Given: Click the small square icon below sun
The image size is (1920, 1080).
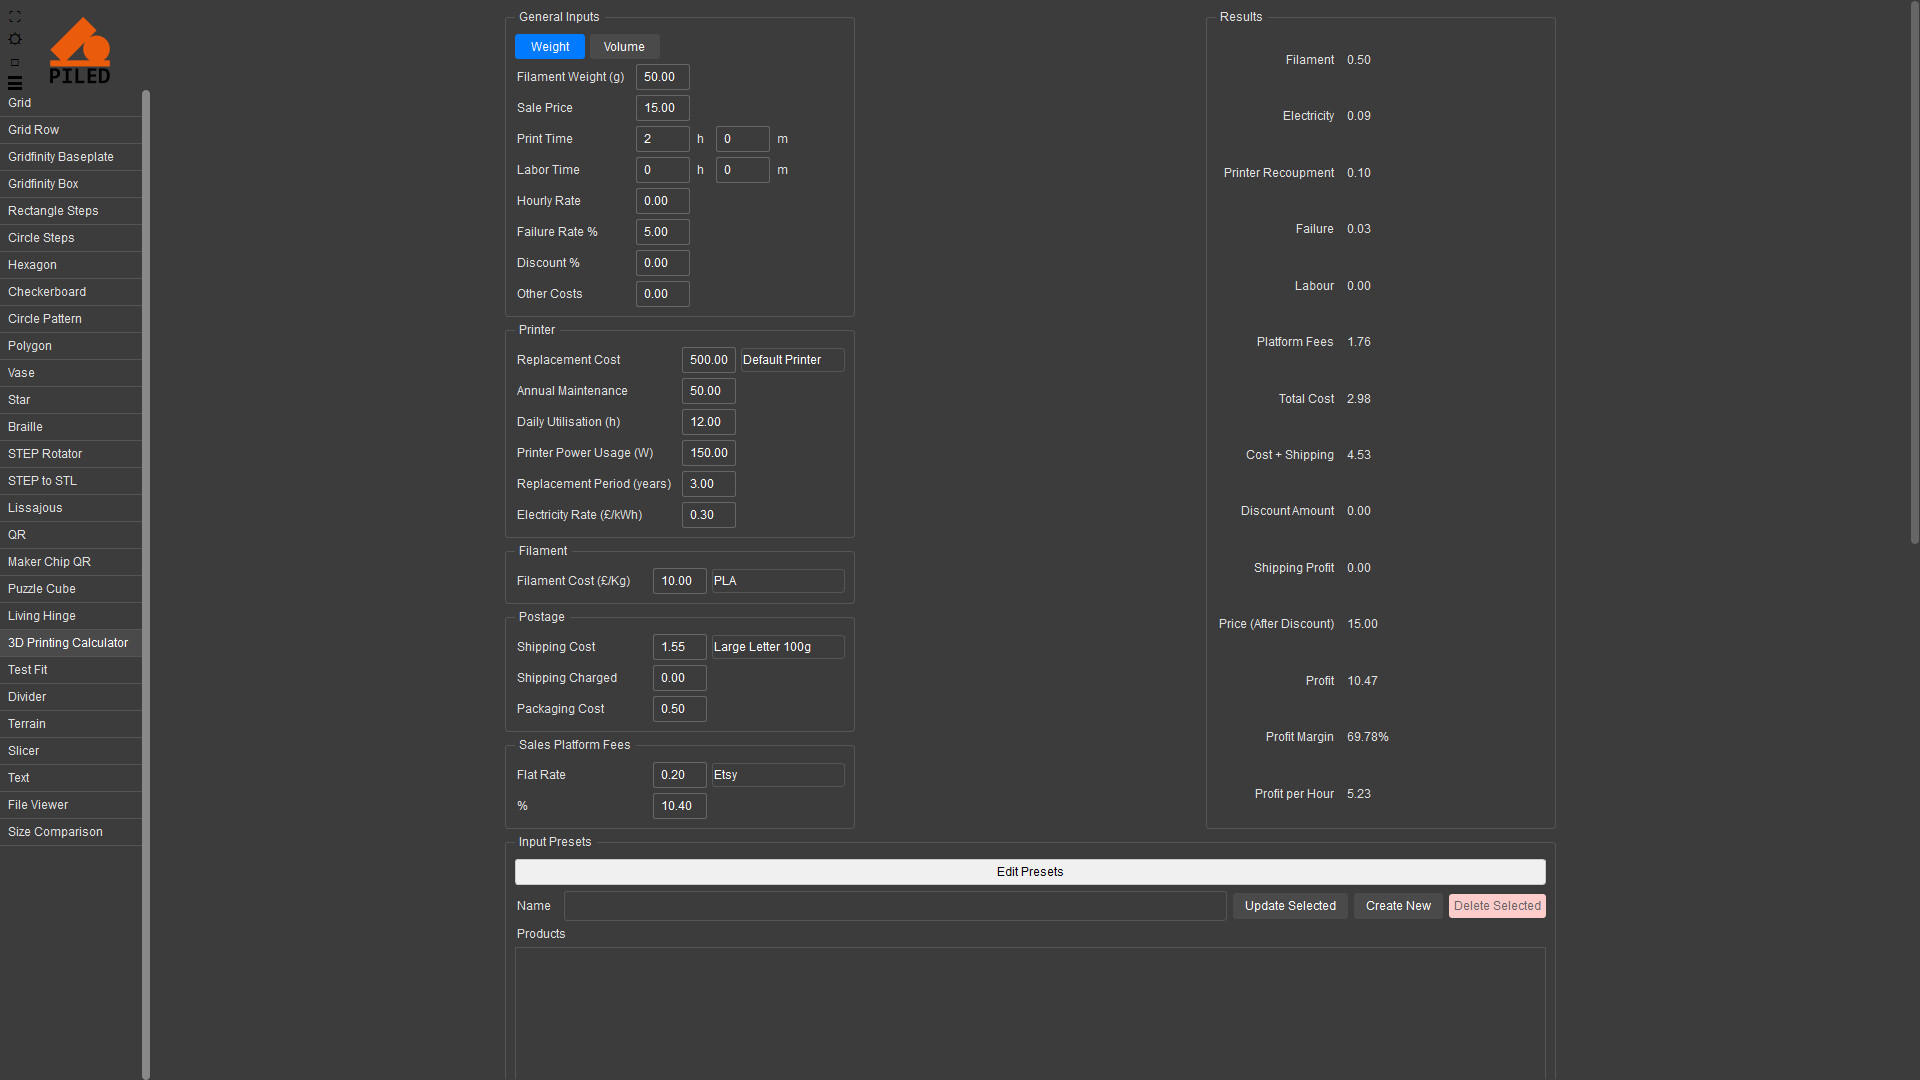Looking at the screenshot, I should (15, 62).
